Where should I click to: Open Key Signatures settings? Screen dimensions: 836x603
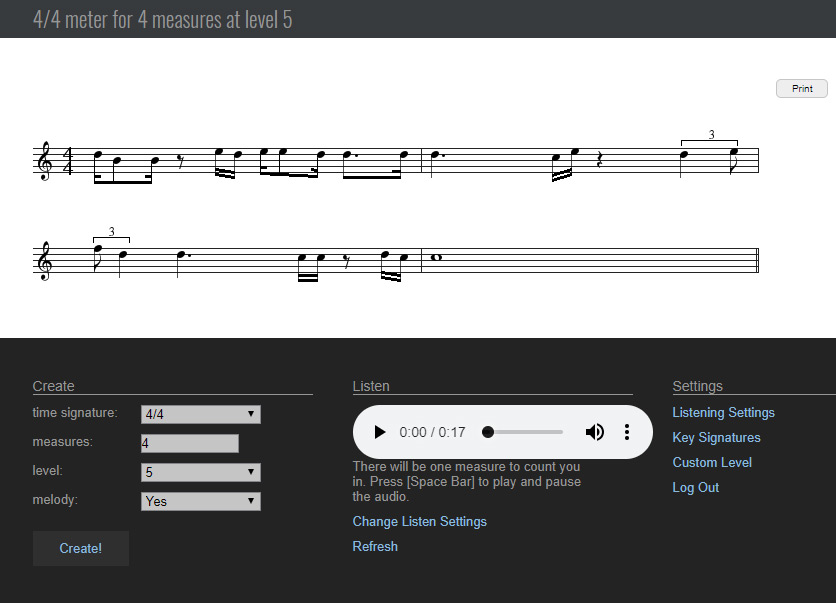(716, 437)
